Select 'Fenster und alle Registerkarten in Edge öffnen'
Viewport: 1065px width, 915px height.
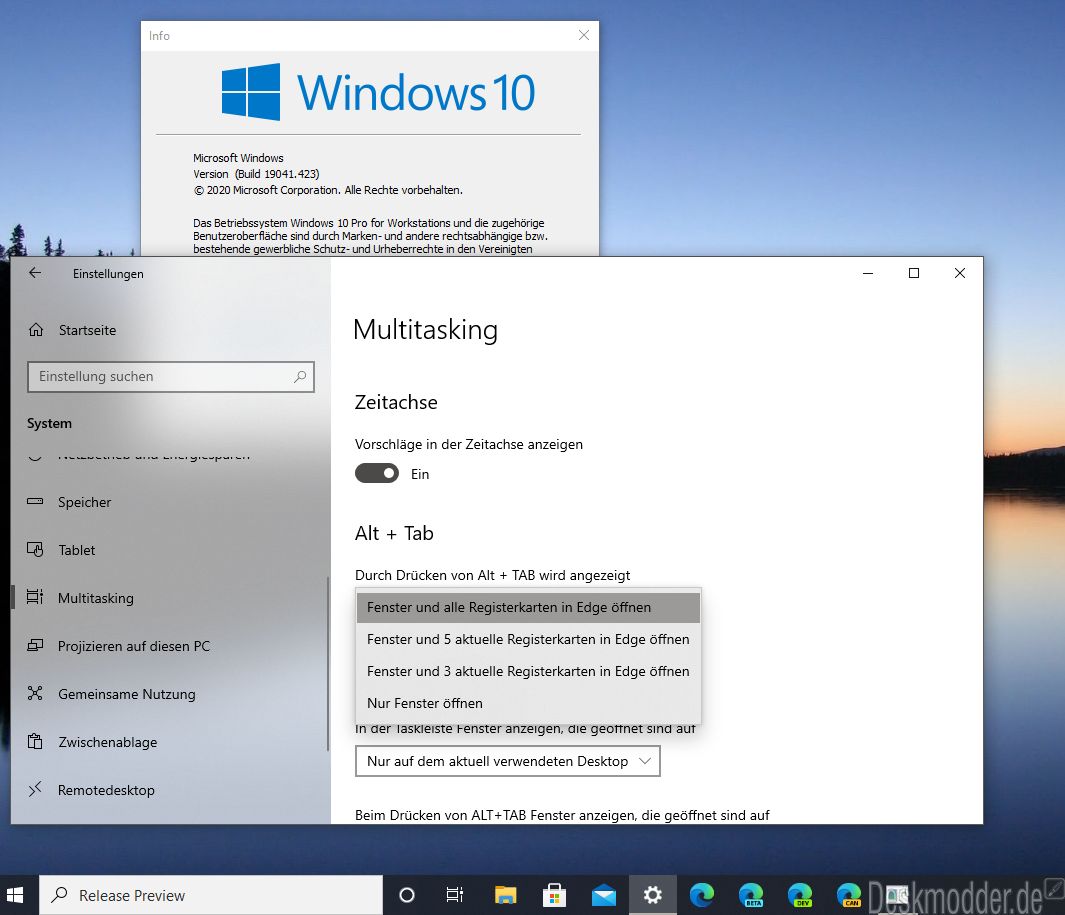528,607
